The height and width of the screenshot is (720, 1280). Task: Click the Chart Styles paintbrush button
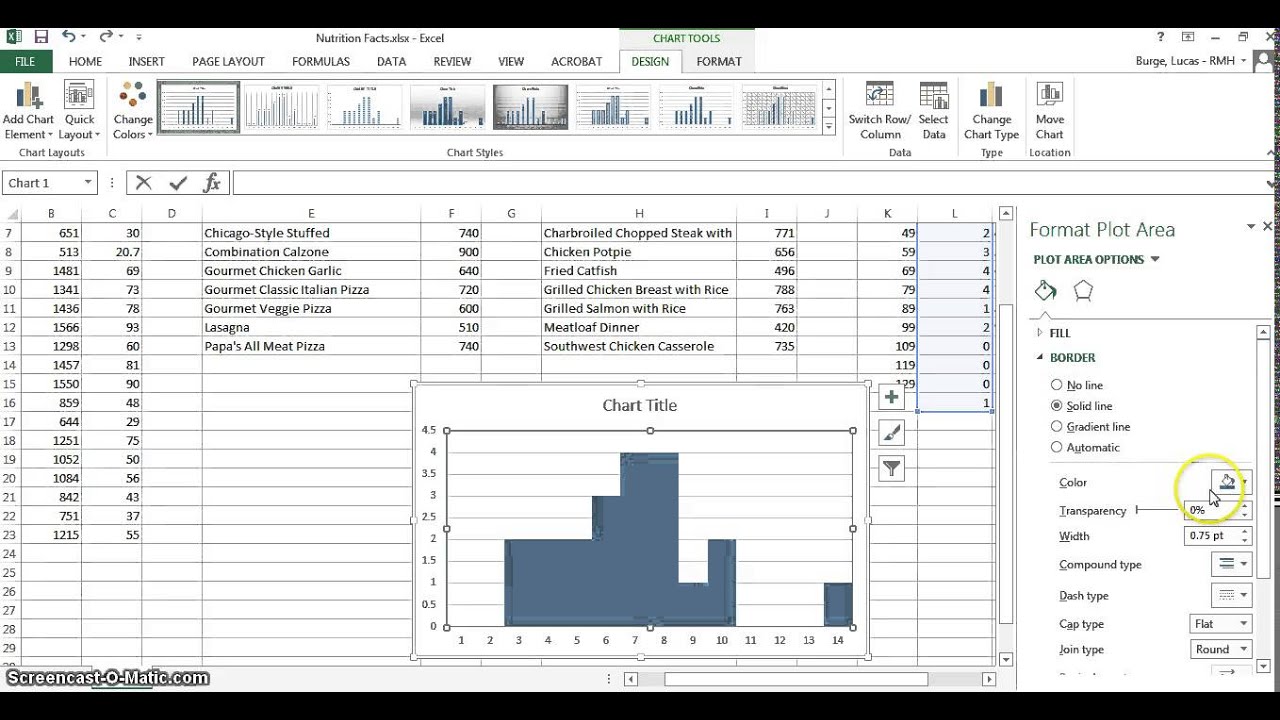click(x=891, y=433)
